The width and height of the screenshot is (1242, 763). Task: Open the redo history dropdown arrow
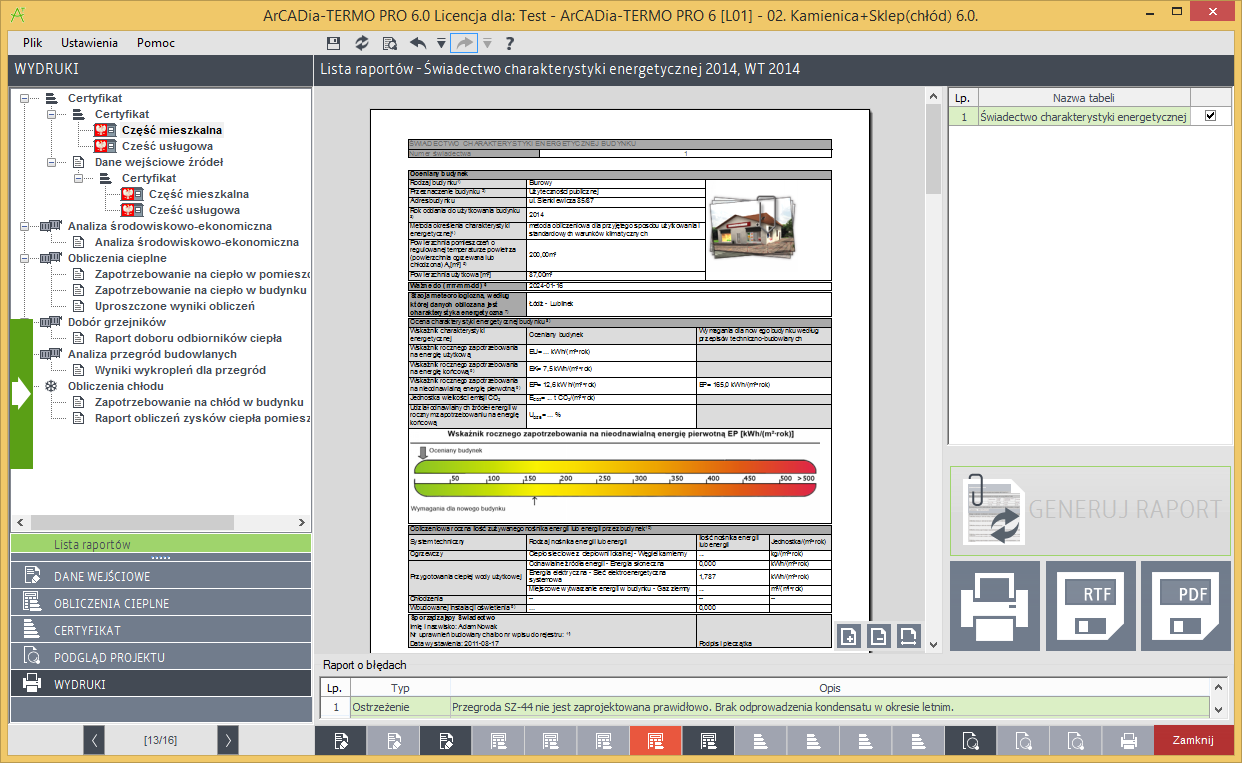click(x=487, y=43)
